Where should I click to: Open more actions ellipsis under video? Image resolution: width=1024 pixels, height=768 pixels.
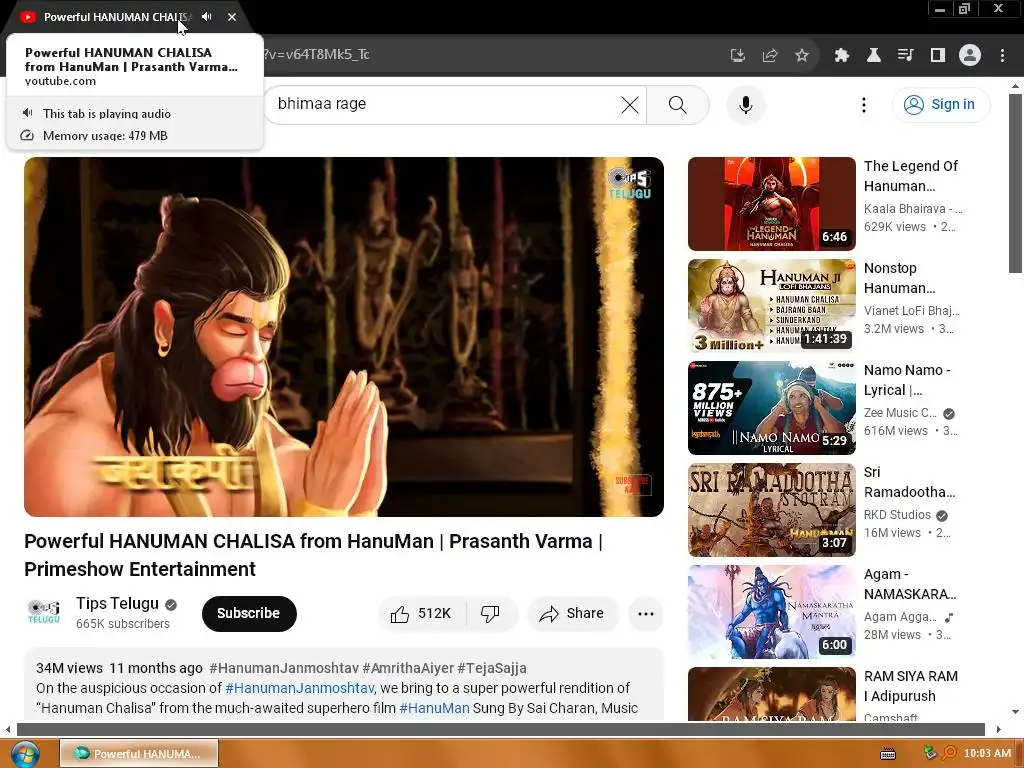646,613
